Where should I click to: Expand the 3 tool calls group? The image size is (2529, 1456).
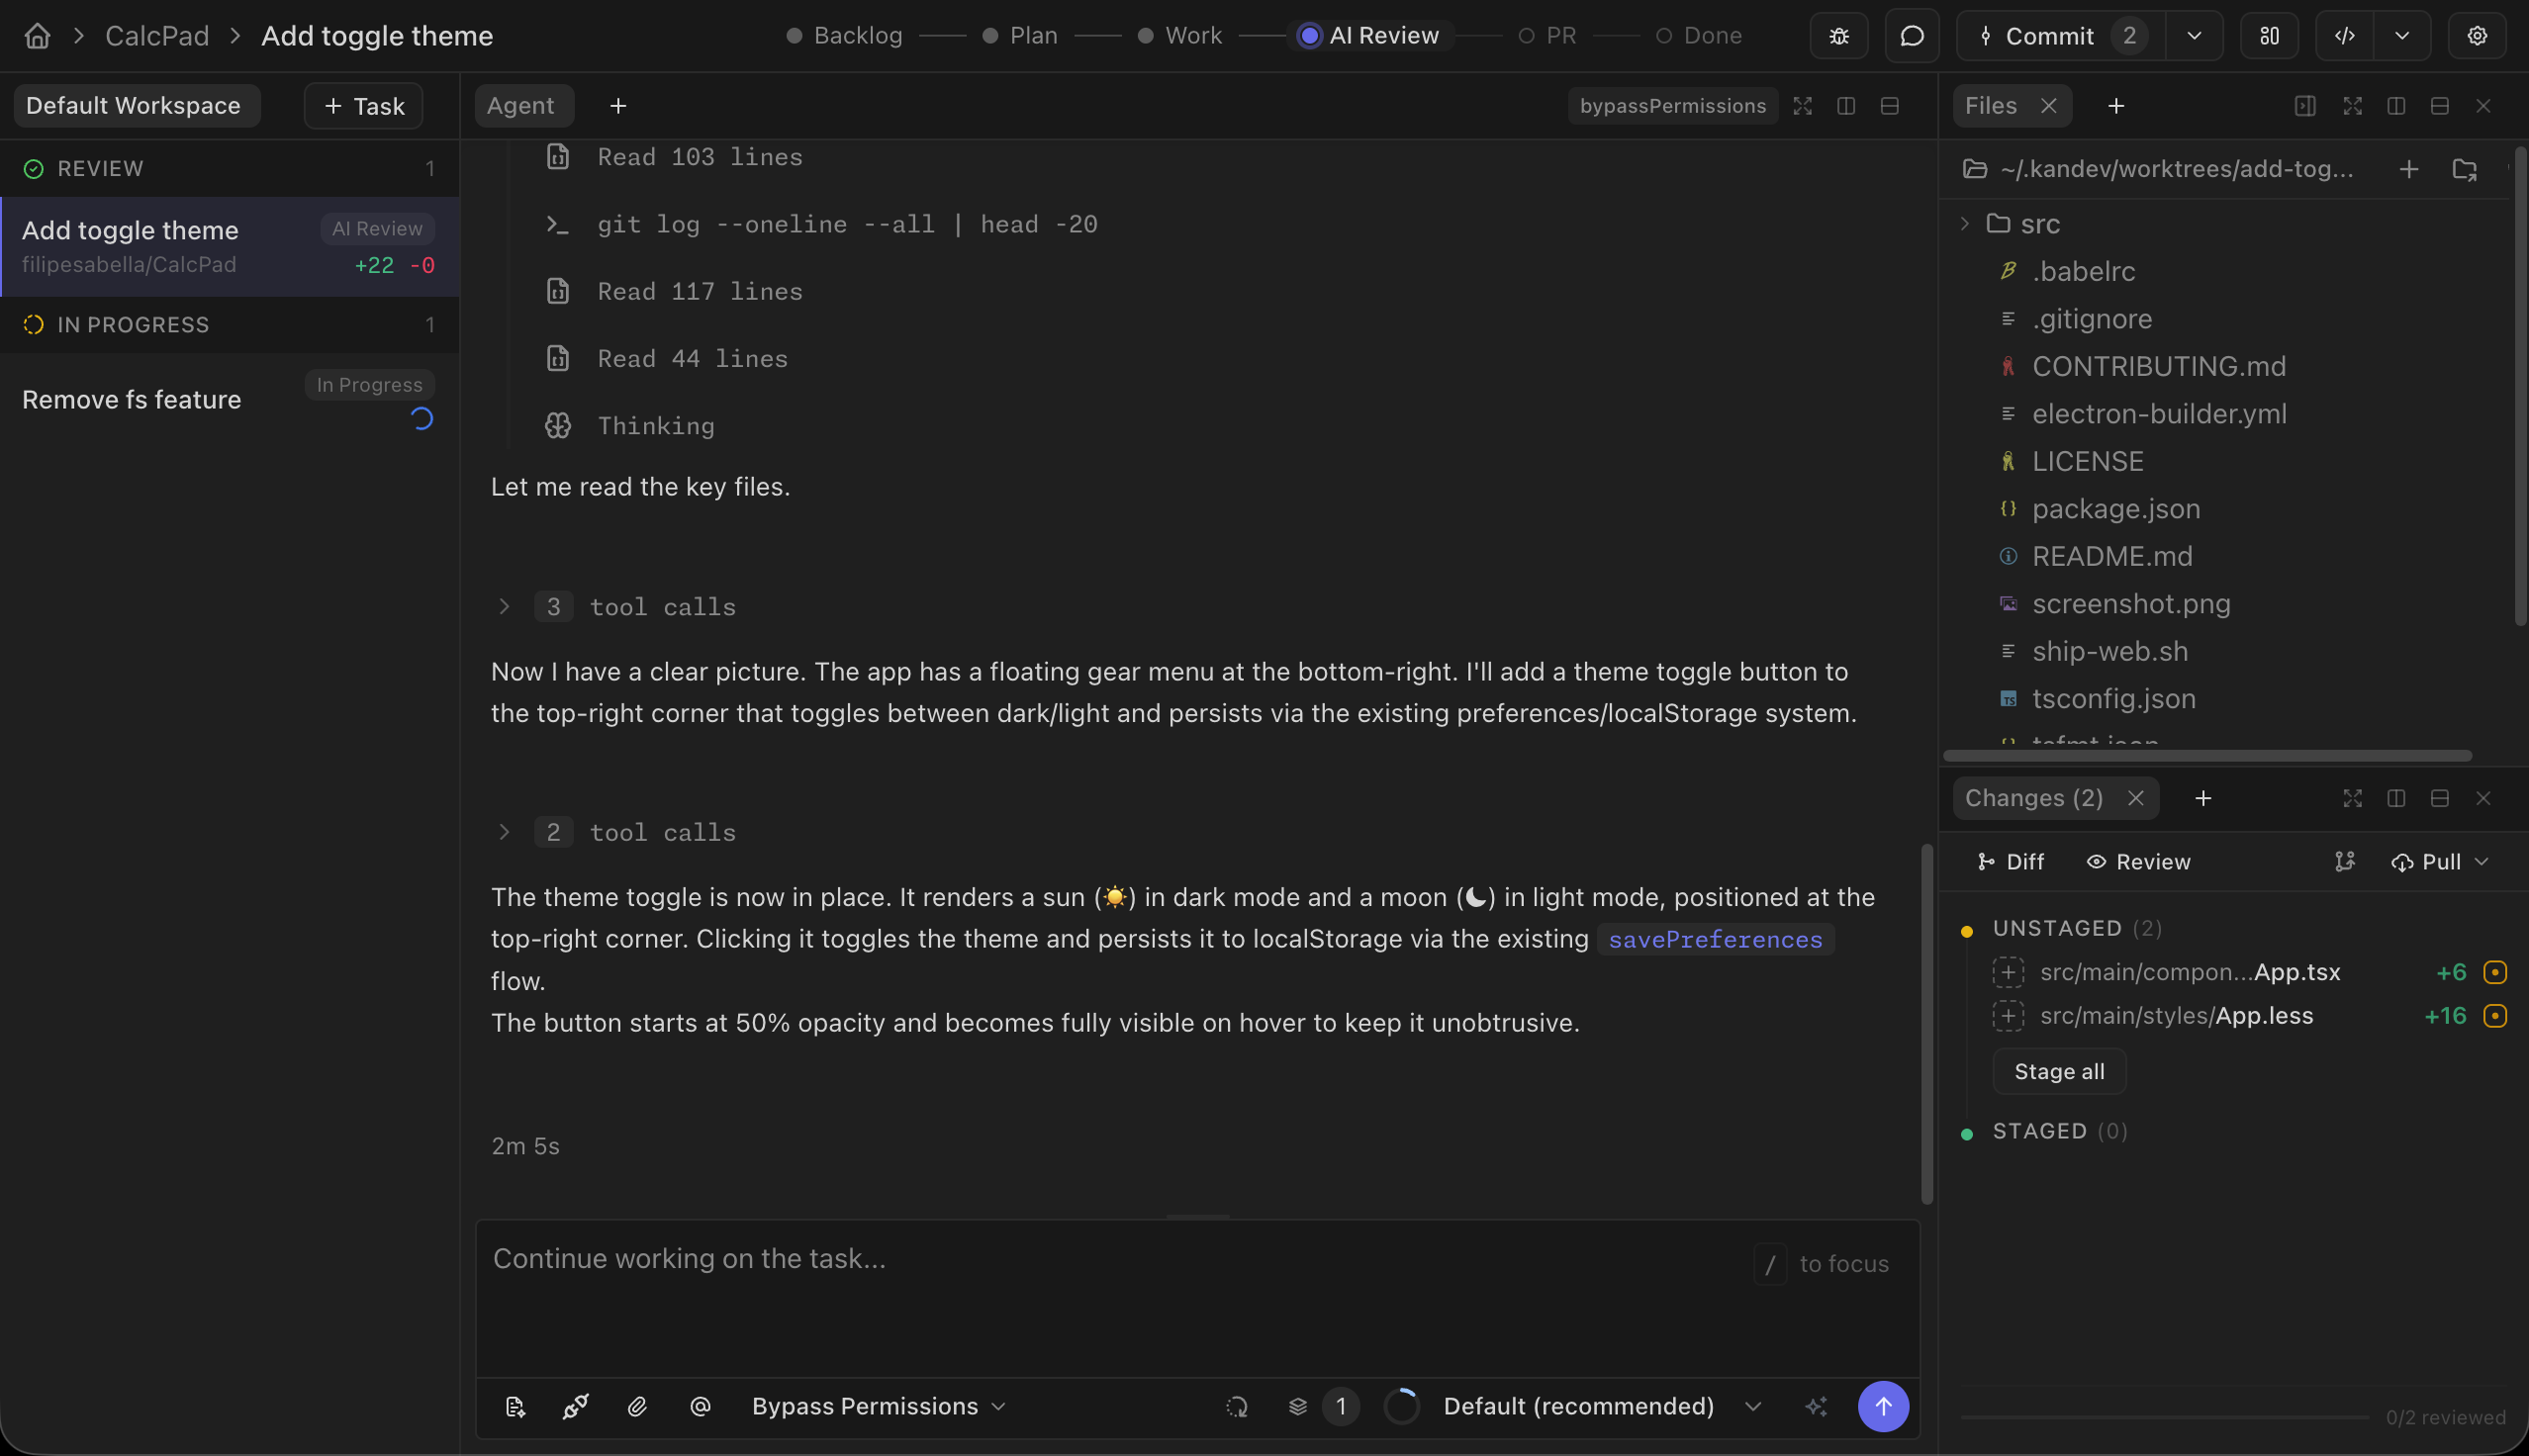coord(504,607)
